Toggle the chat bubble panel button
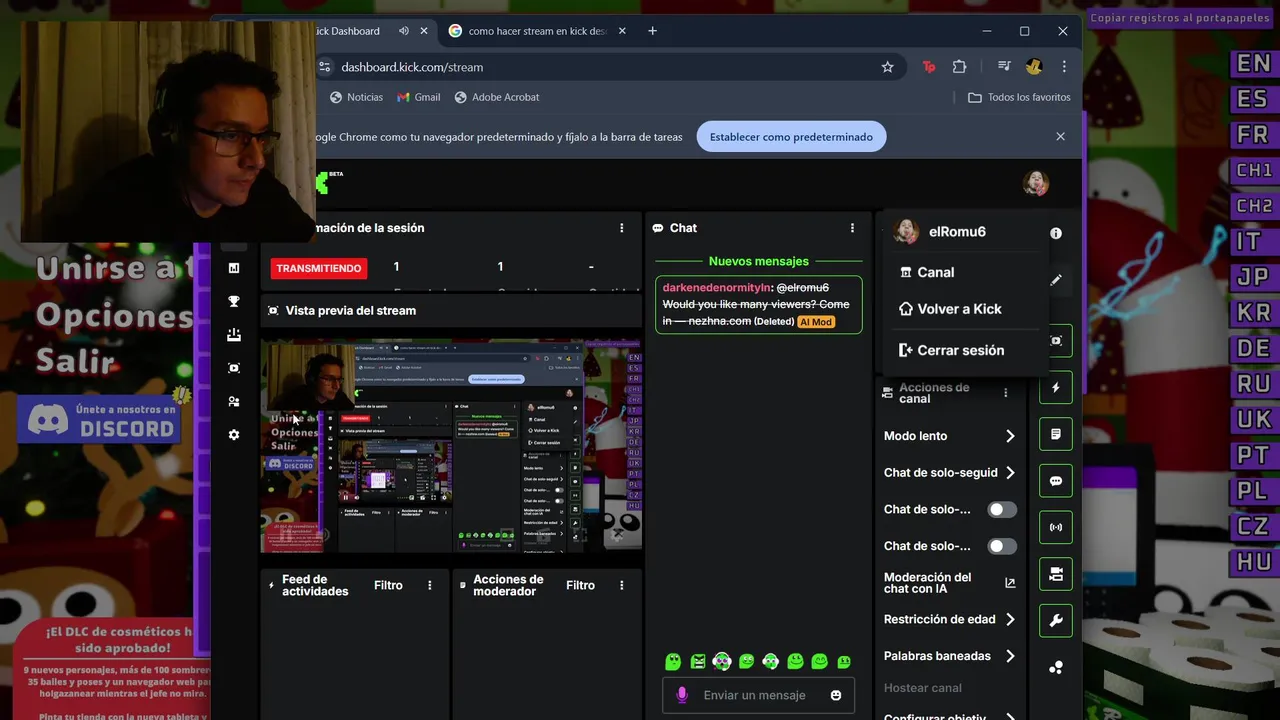The height and width of the screenshot is (720, 1280). pos(1056,481)
